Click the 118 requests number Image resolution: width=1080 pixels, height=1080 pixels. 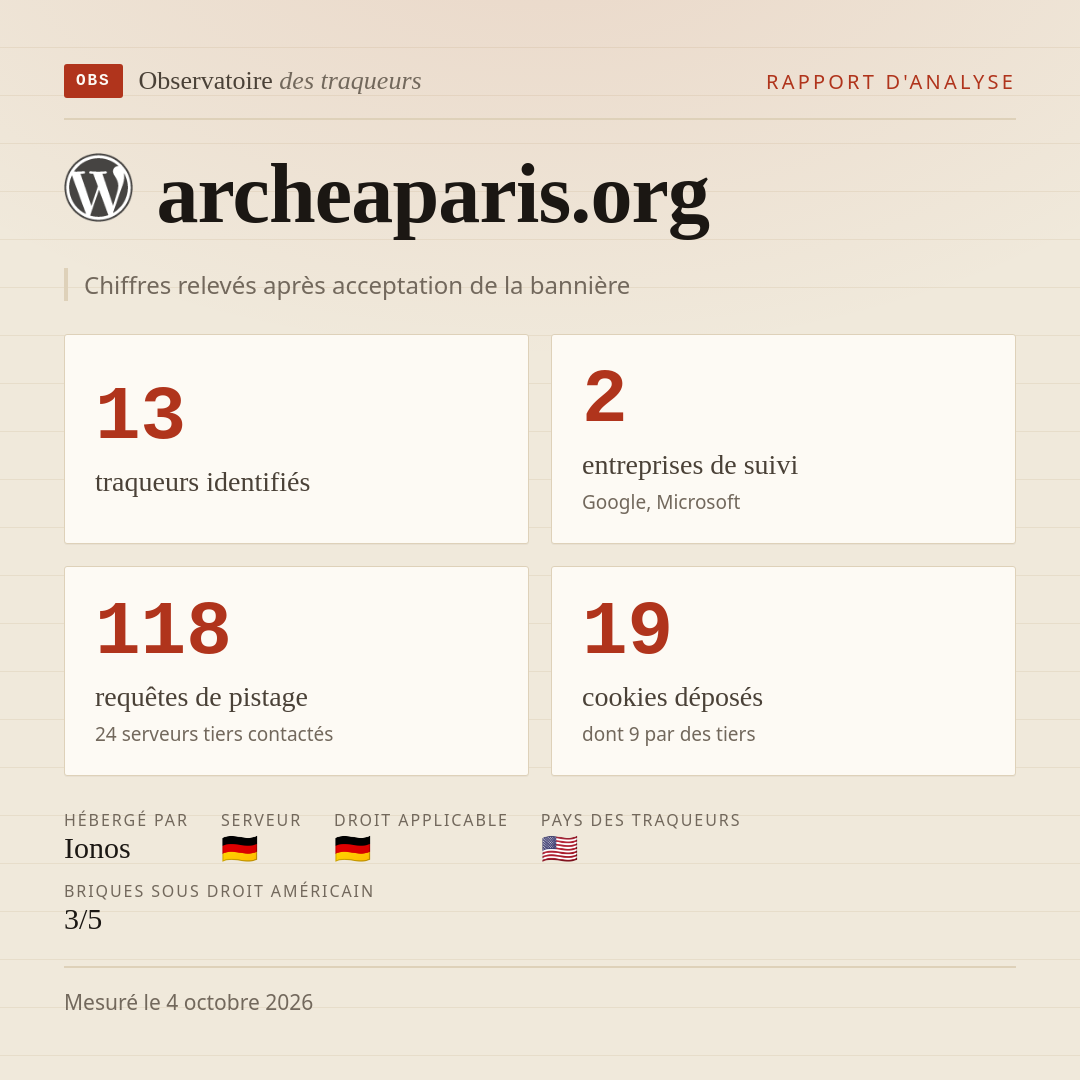[163, 628]
